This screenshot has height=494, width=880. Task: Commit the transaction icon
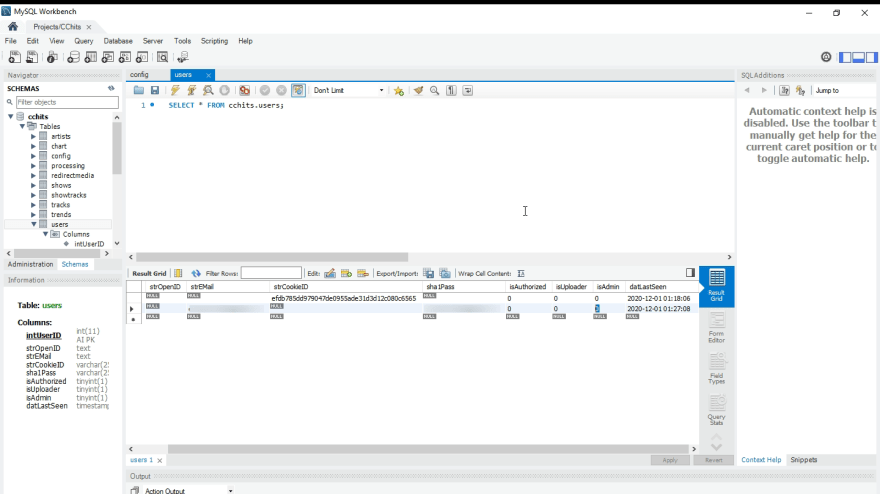tap(265, 90)
